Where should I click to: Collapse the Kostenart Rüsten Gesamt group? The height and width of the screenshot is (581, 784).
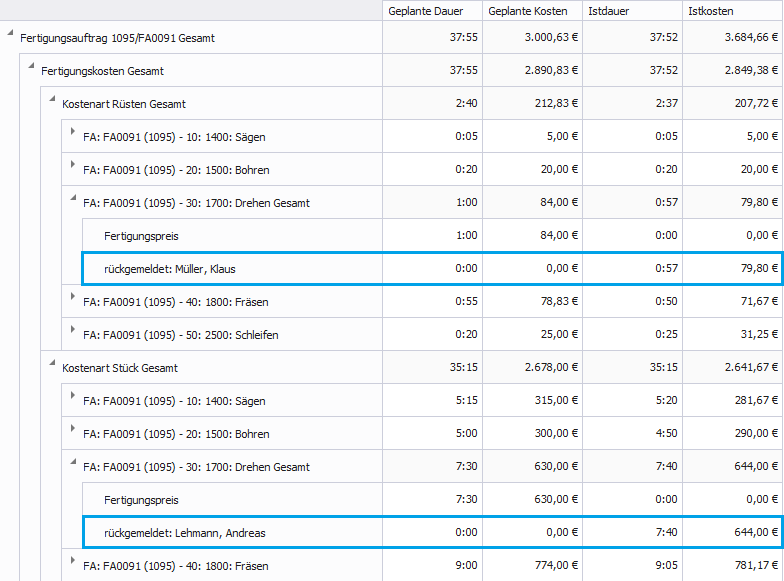coord(52,101)
